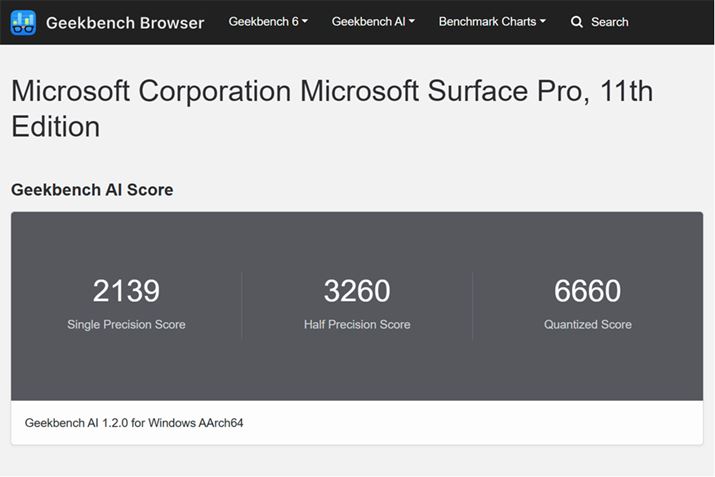Image resolution: width=715 pixels, height=477 pixels.
Task: Open the Geekbench Browser home link
Action: (x=125, y=23)
